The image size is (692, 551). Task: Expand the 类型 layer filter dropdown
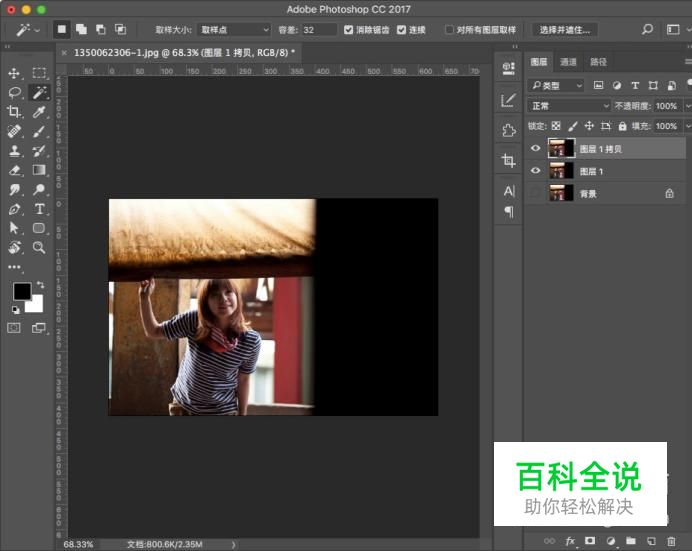click(x=556, y=86)
